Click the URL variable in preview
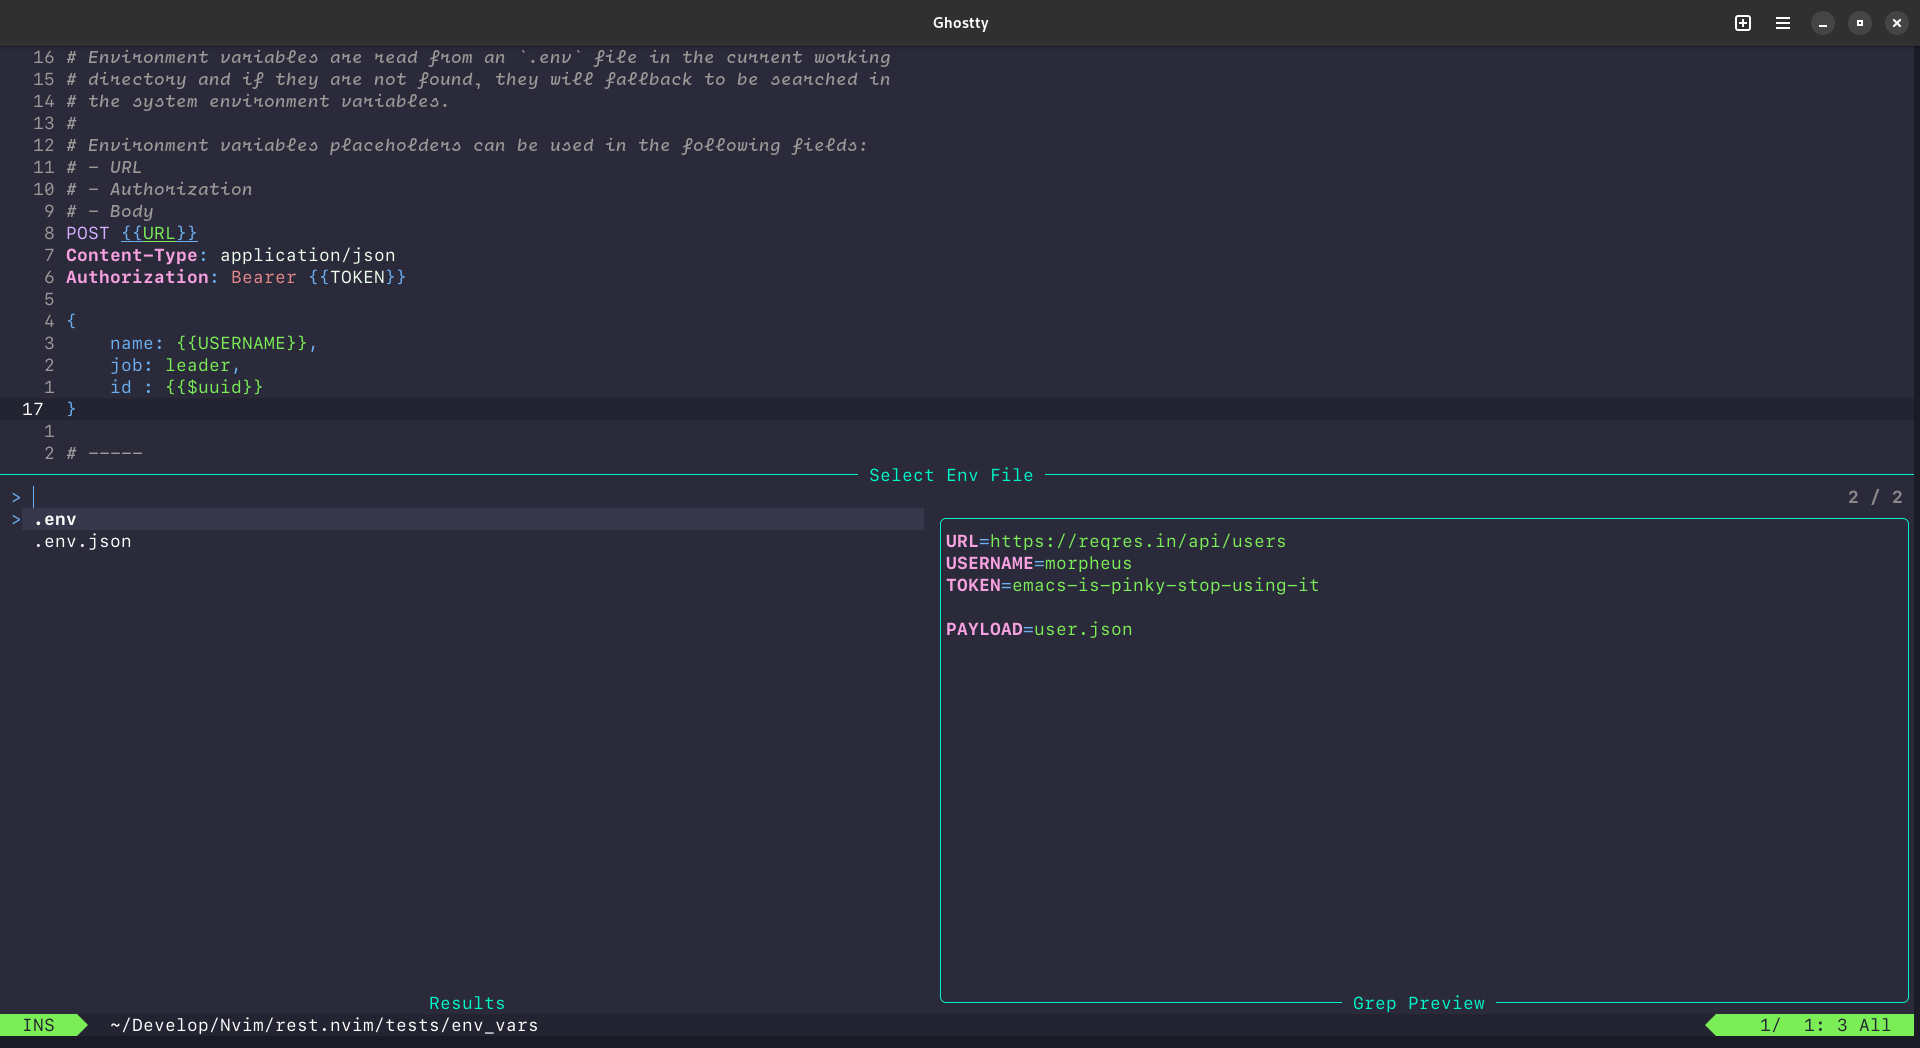 [x=962, y=541]
